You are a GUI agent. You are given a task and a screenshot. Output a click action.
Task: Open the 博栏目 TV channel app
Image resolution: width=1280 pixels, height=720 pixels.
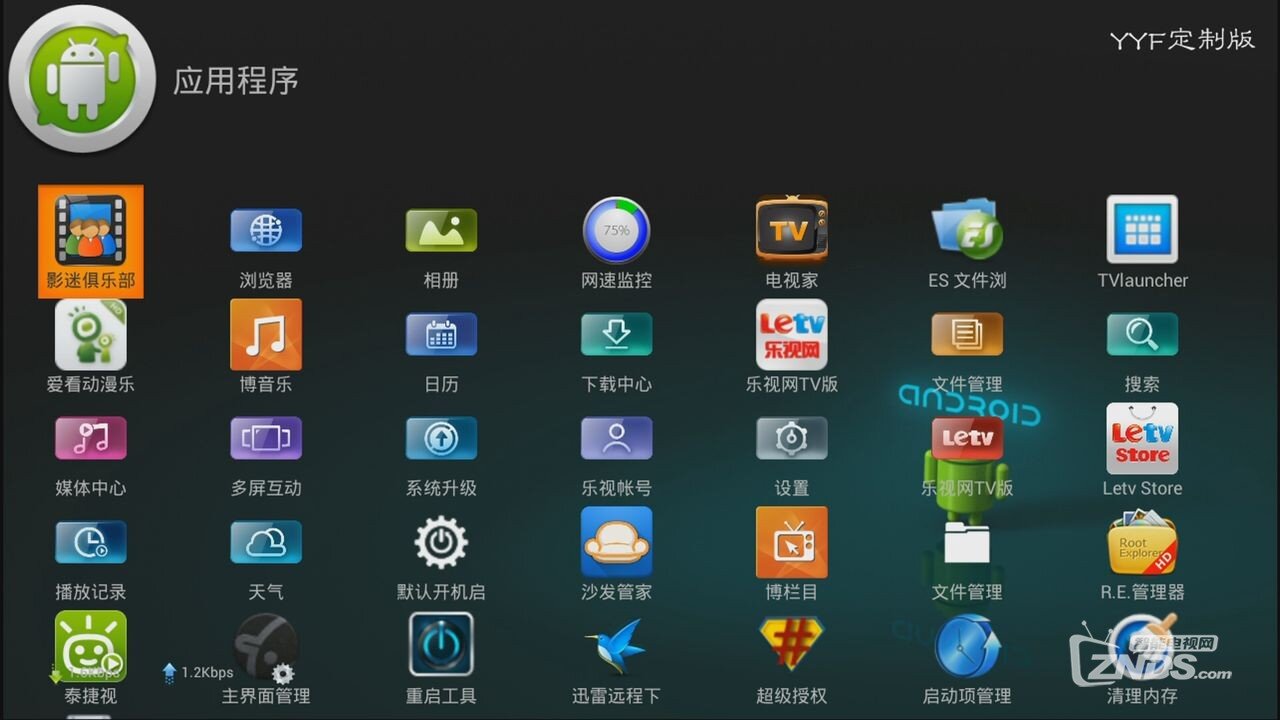pos(791,553)
